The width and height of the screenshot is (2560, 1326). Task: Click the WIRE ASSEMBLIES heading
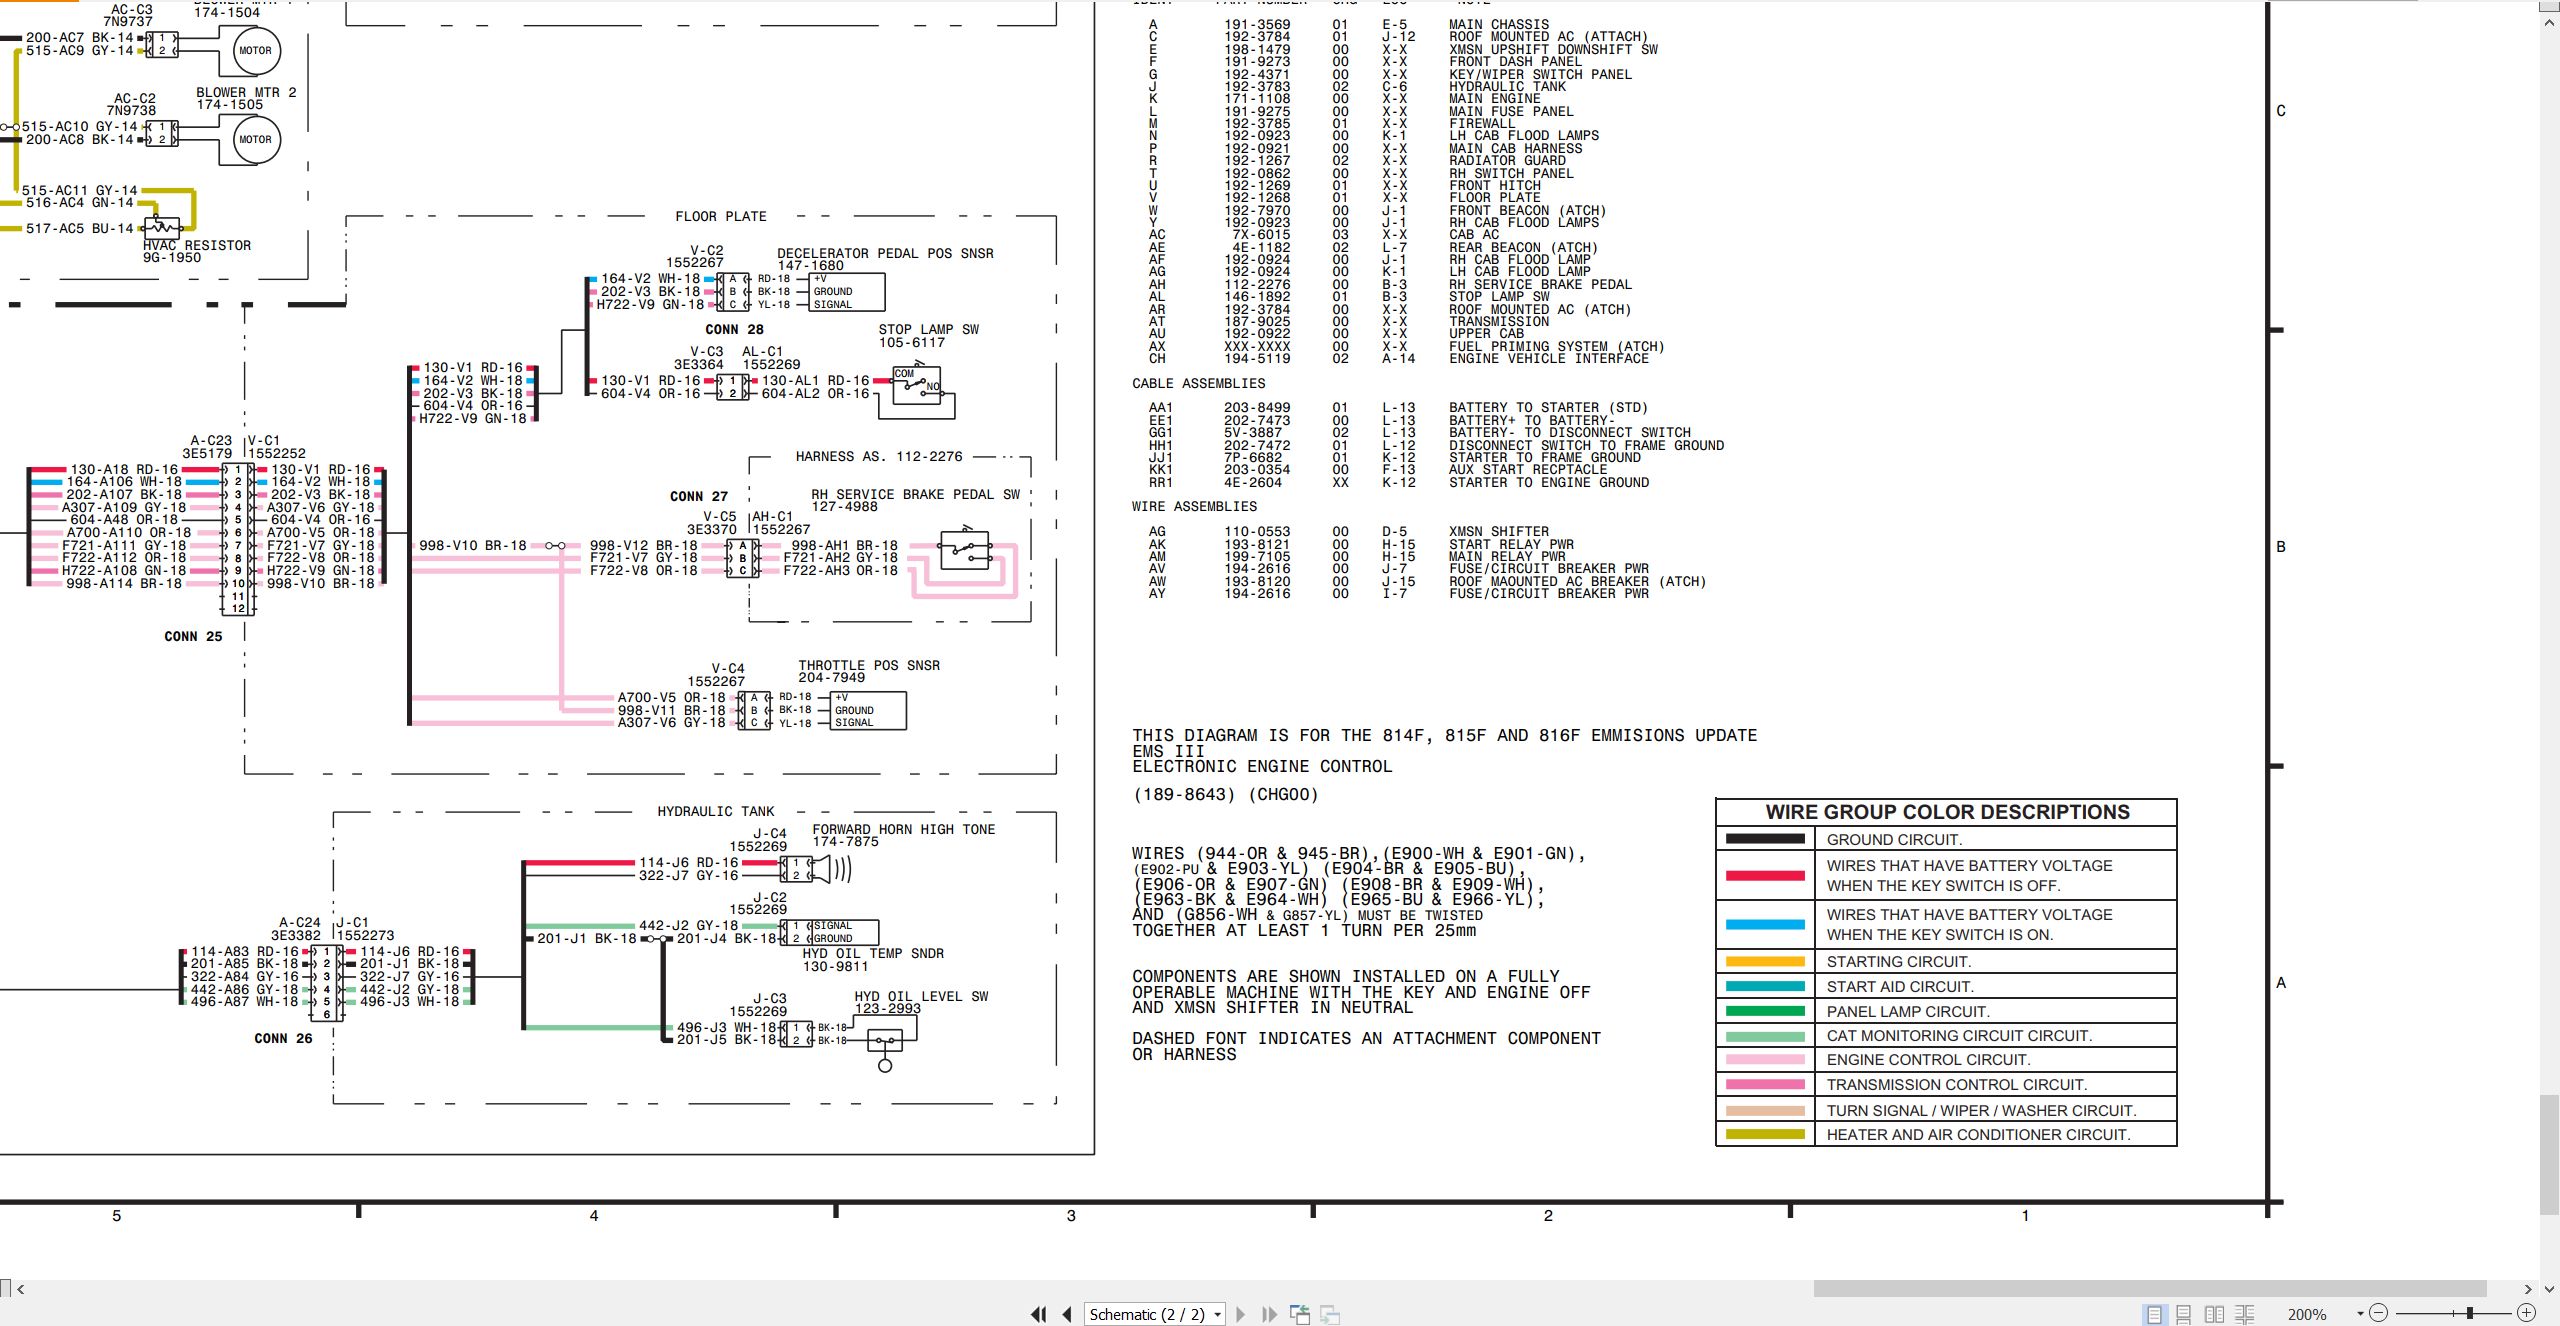coord(1194,506)
